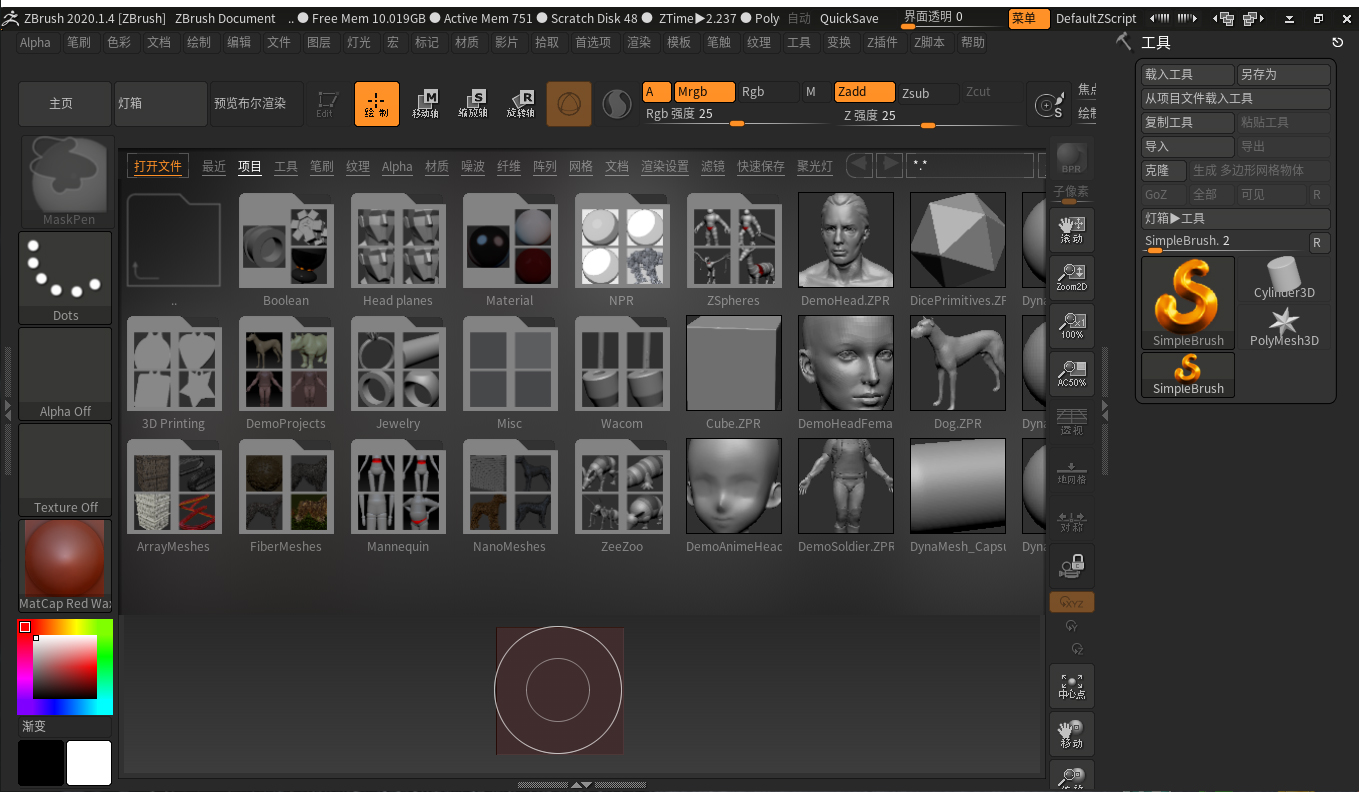
Task: Adjust the Rgb 强度 slider
Action: point(737,114)
